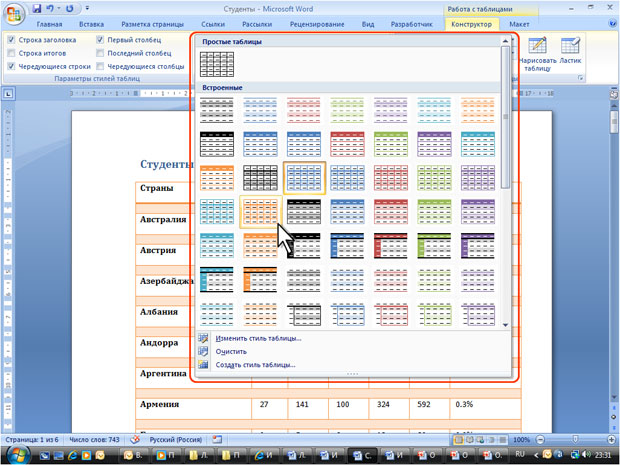Click the zoom out minus button
Screen dimensions: 620x465
tap(541, 440)
